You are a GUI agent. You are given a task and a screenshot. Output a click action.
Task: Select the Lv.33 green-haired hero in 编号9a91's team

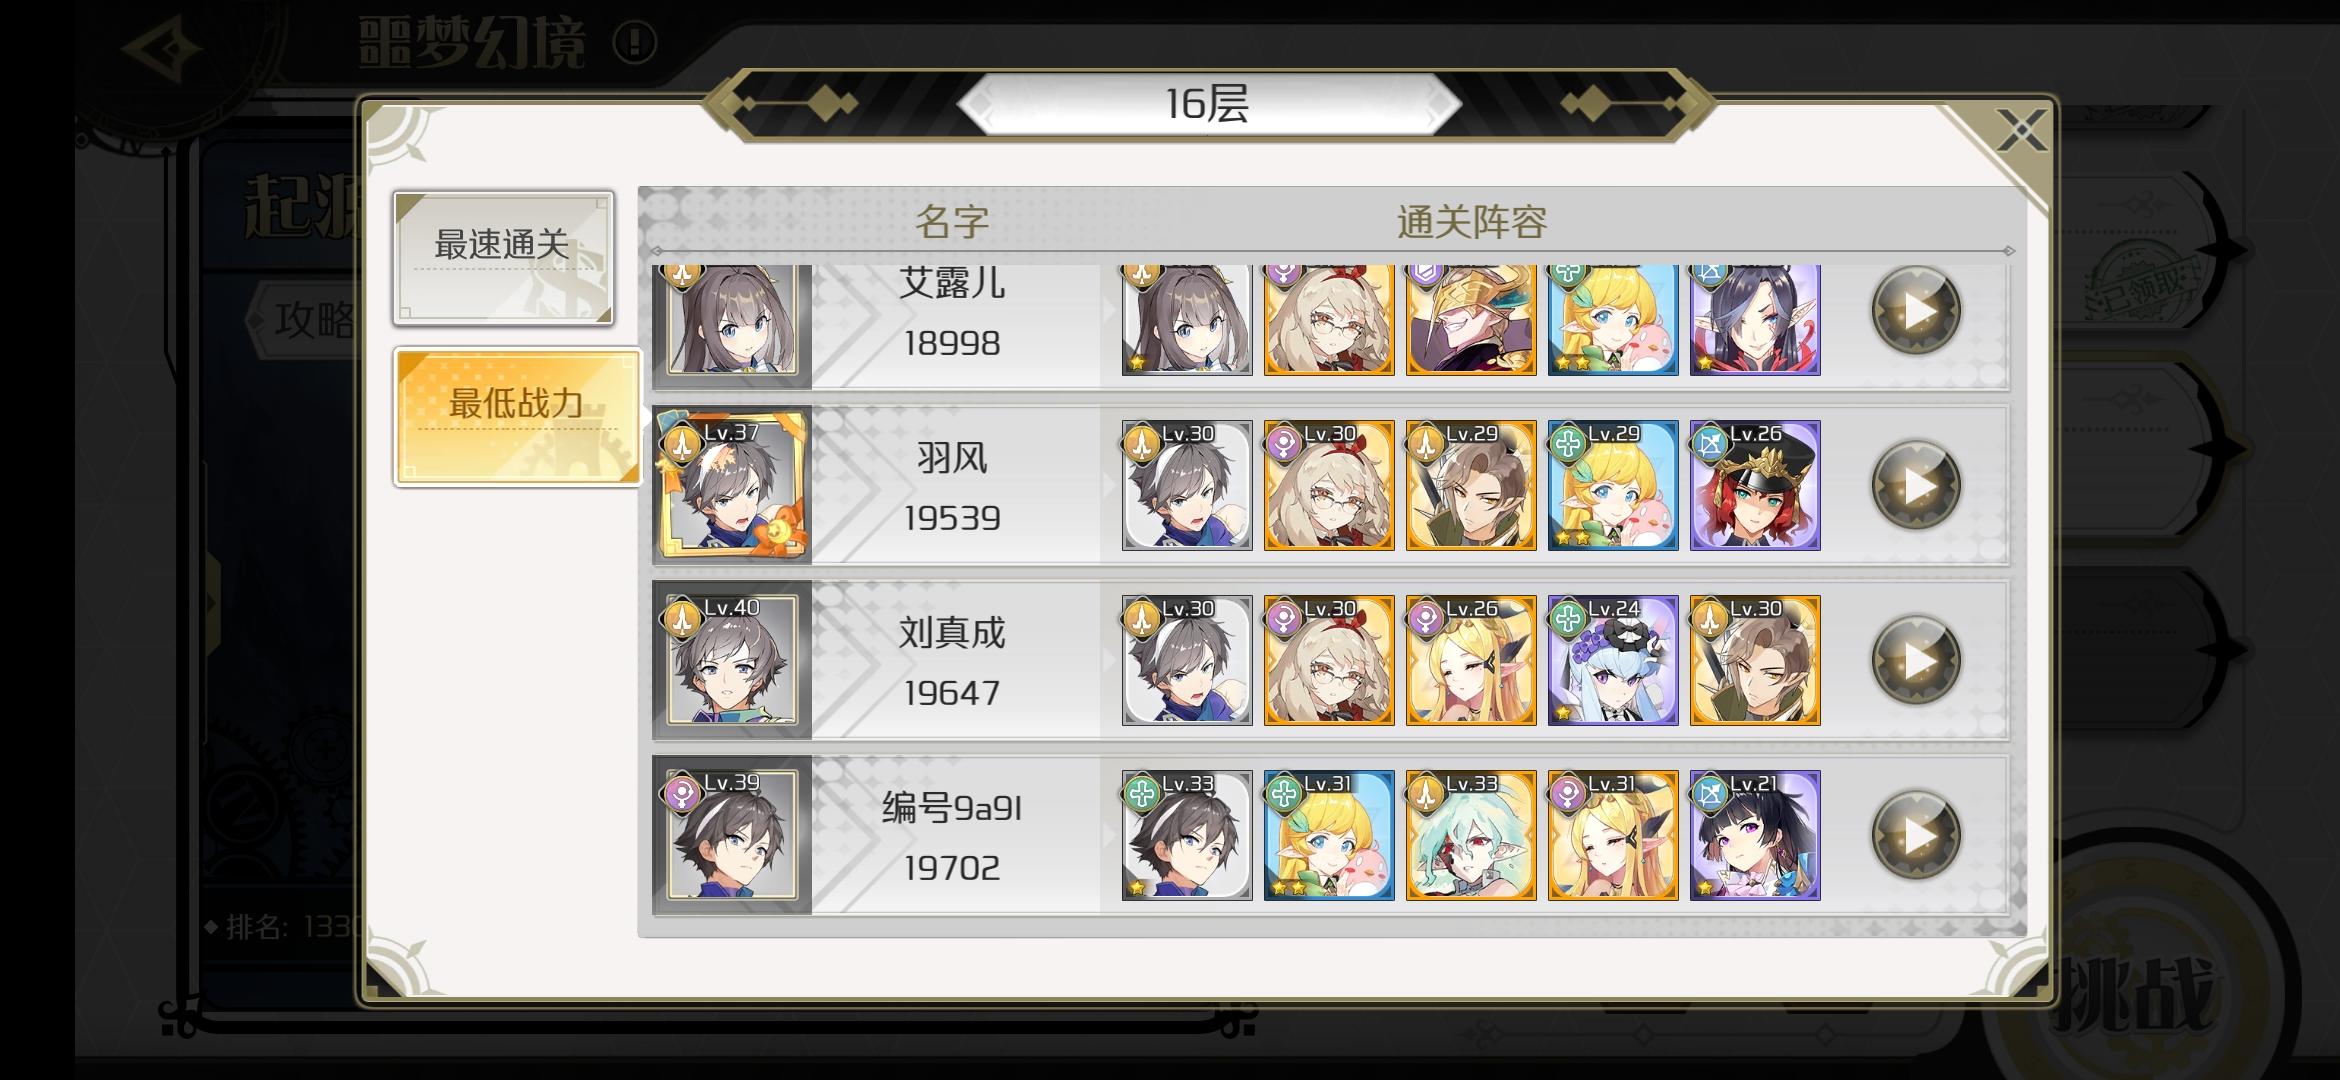click(x=1471, y=836)
